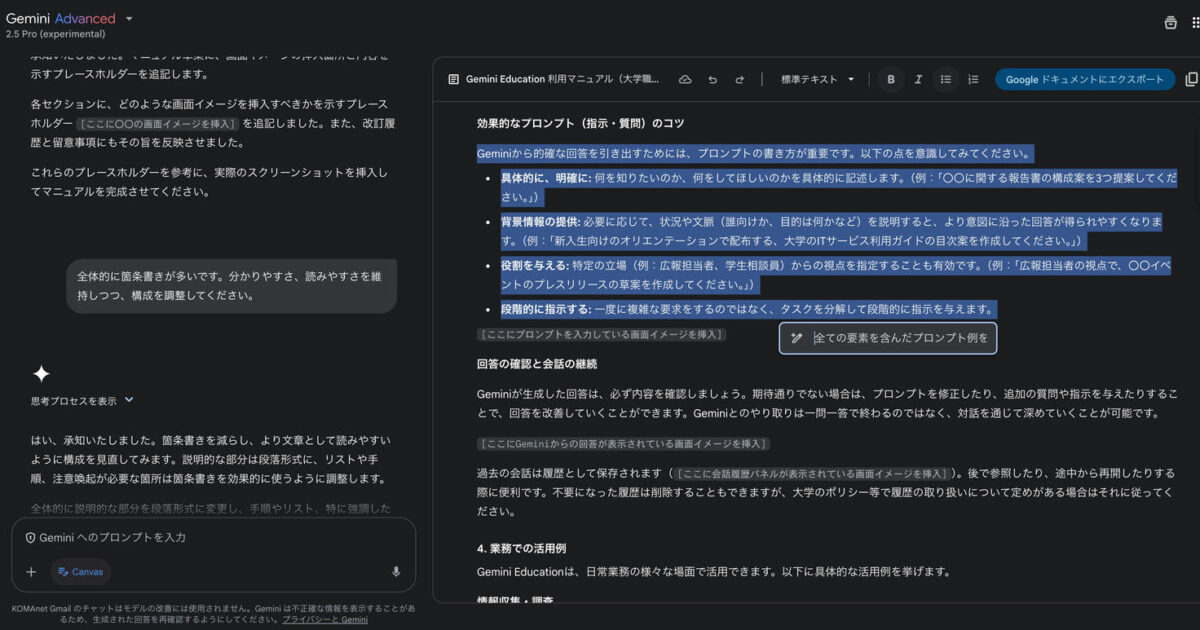Open the プライバシーと Gemini link
This screenshot has width=1200, height=630.
coord(325,620)
